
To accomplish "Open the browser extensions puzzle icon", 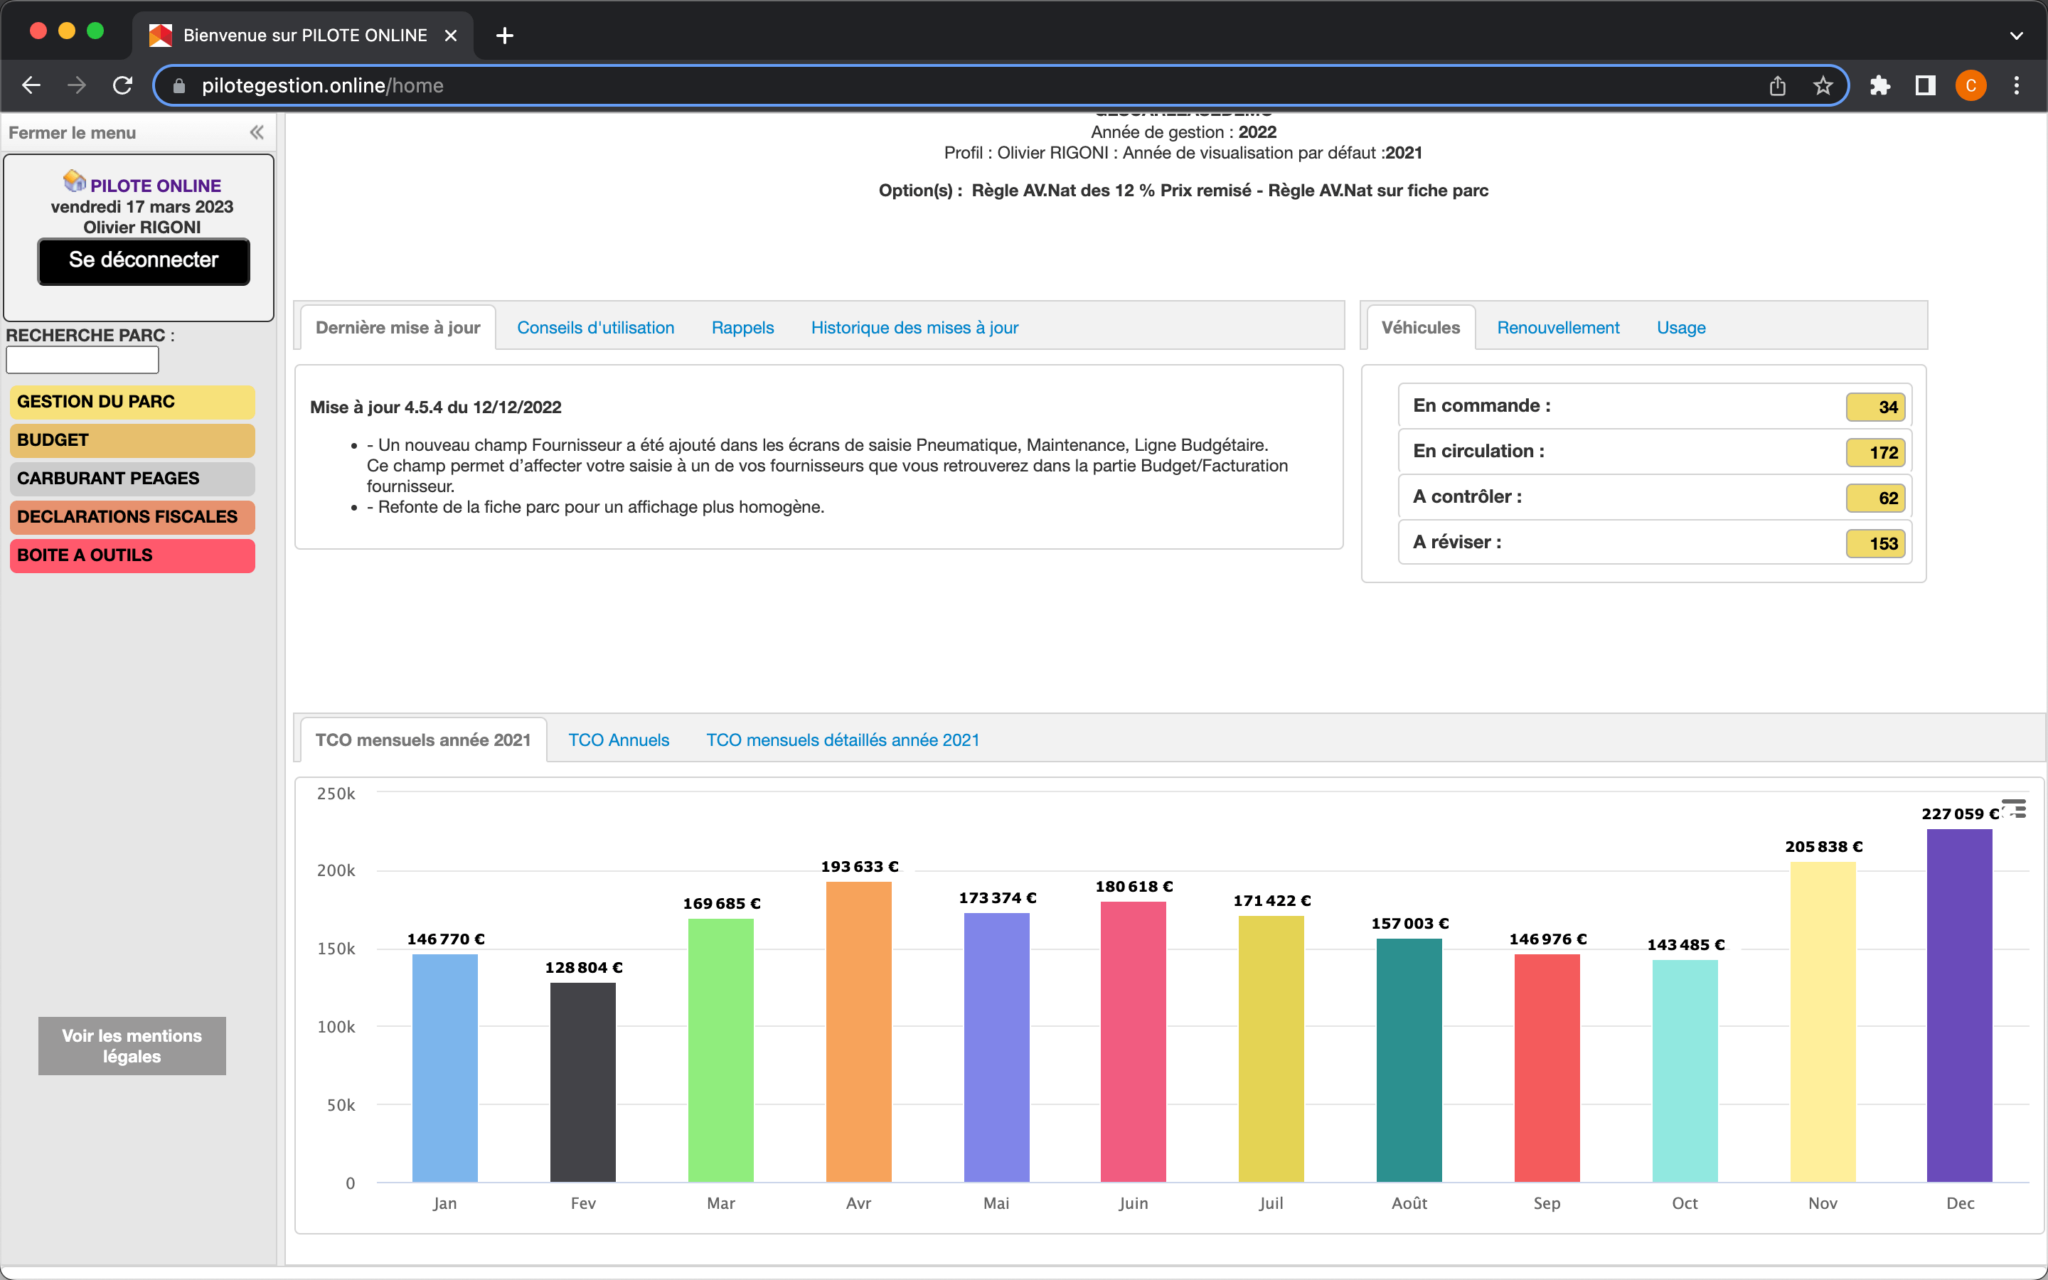I will click(x=1879, y=85).
